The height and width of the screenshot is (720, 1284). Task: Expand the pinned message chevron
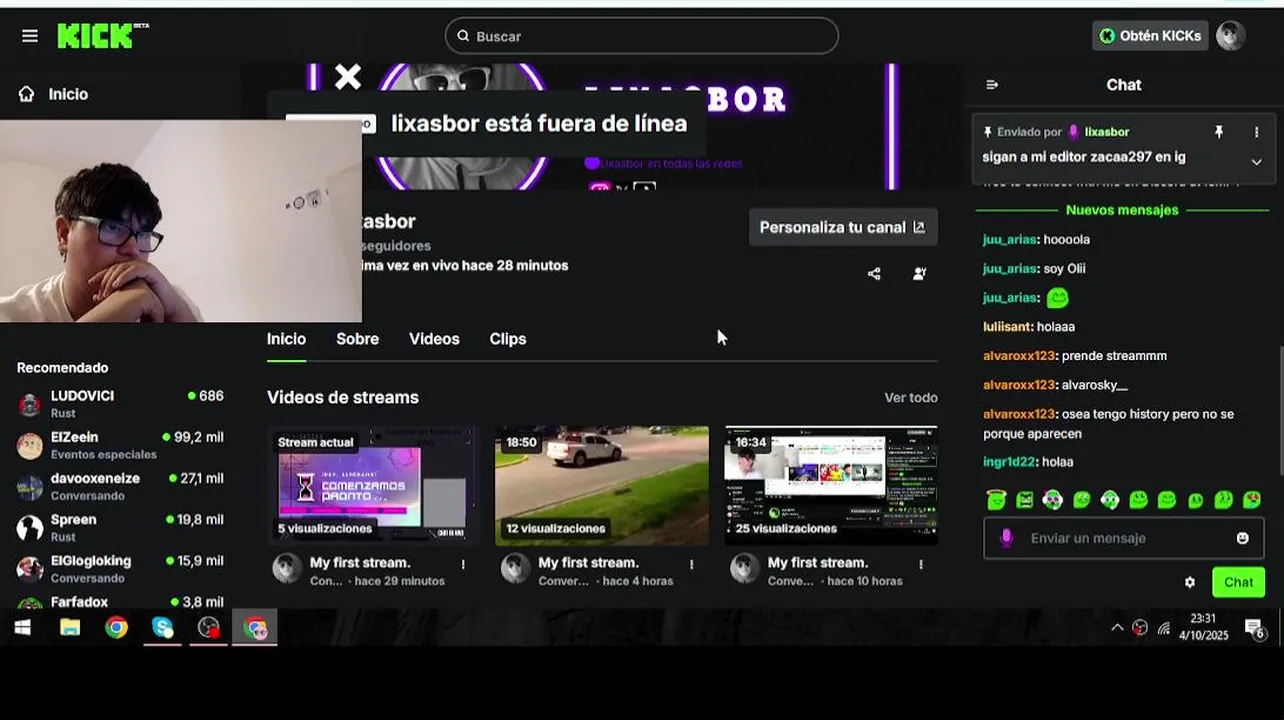(1257, 162)
